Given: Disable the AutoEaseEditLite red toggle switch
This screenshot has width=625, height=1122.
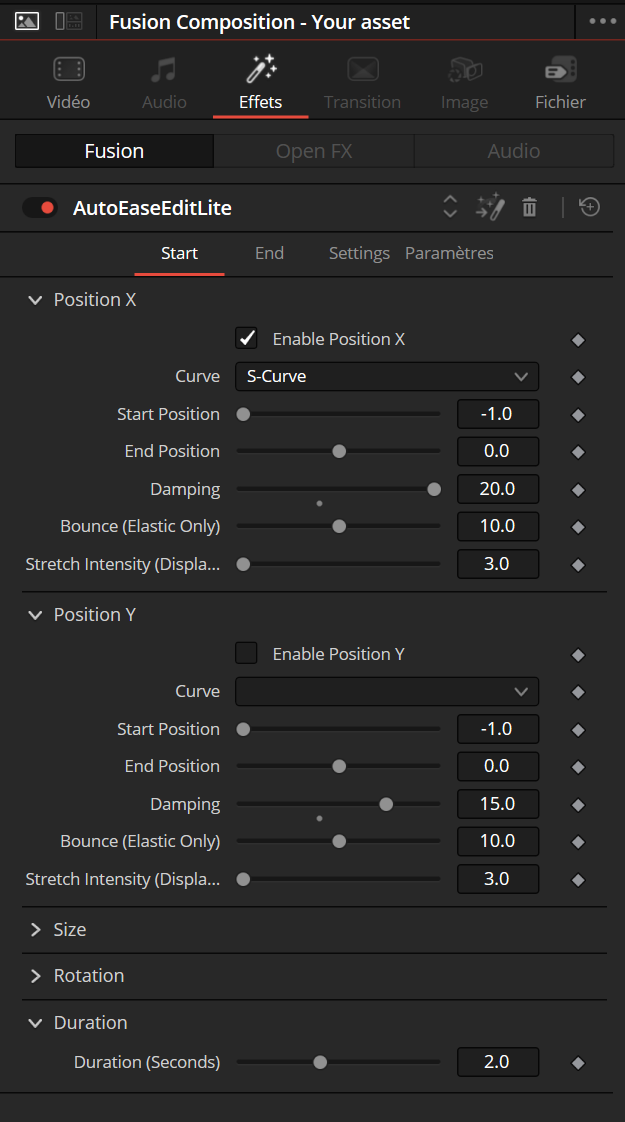Looking at the screenshot, I should pos(40,208).
